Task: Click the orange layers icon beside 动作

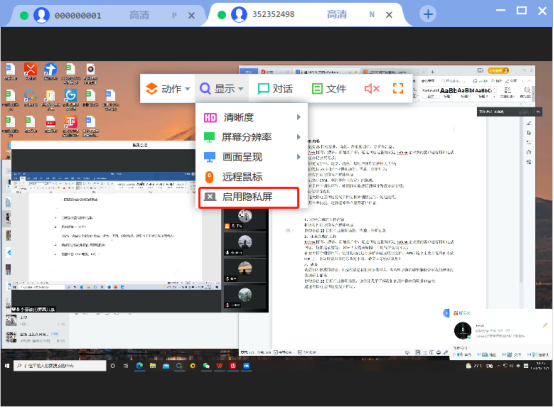Action: pyautogui.click(x=152, y=89)
